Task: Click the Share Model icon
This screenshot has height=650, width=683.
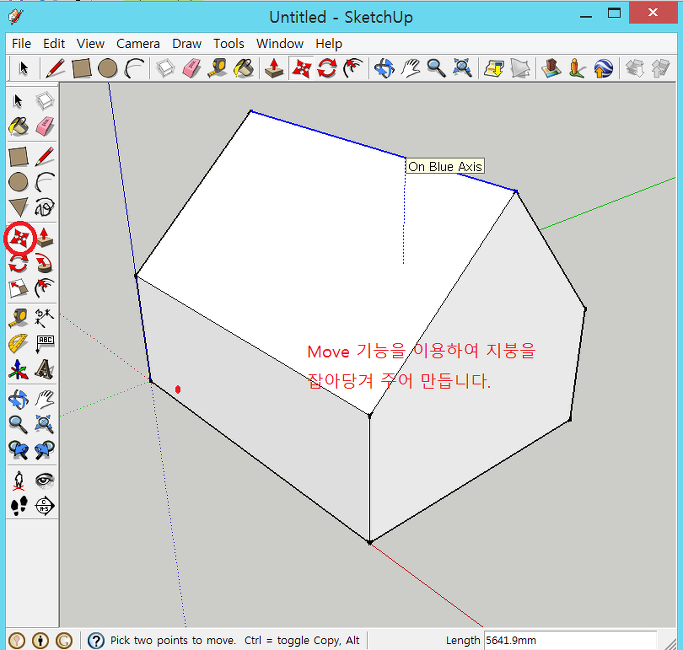Action: [x=661, y=68]
